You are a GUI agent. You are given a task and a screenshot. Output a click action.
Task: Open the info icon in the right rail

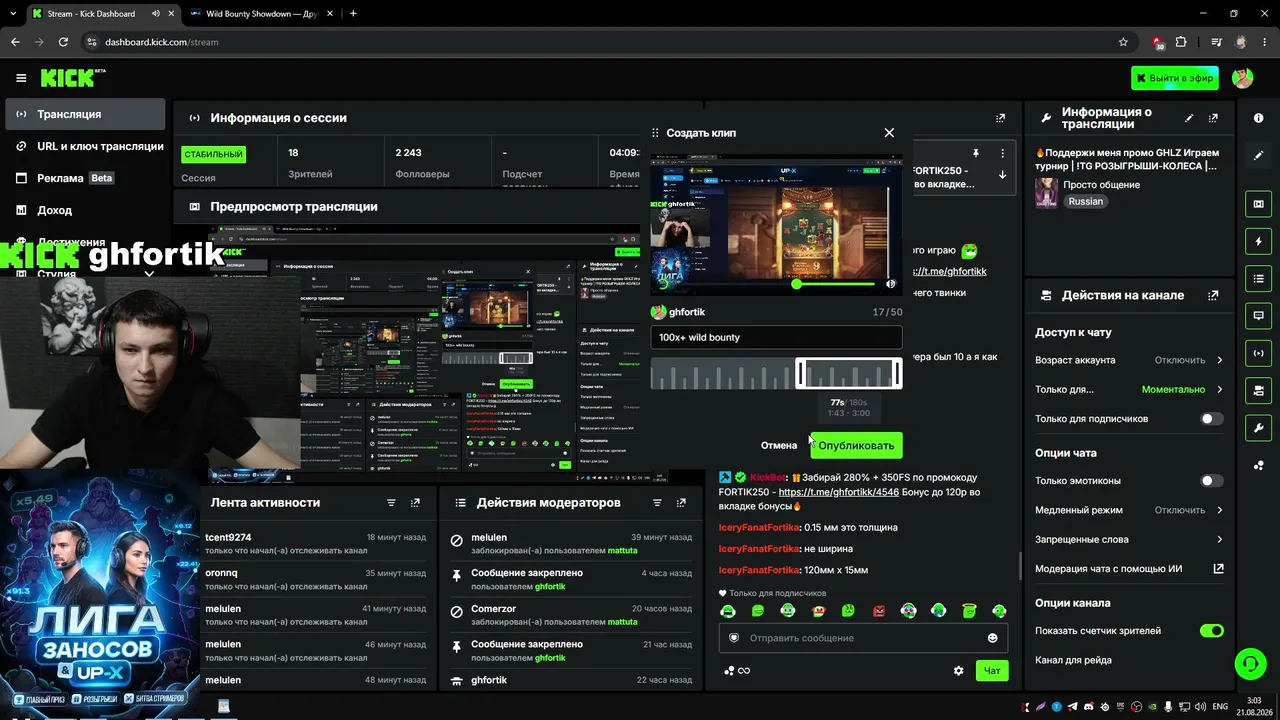click(1259, 118)
